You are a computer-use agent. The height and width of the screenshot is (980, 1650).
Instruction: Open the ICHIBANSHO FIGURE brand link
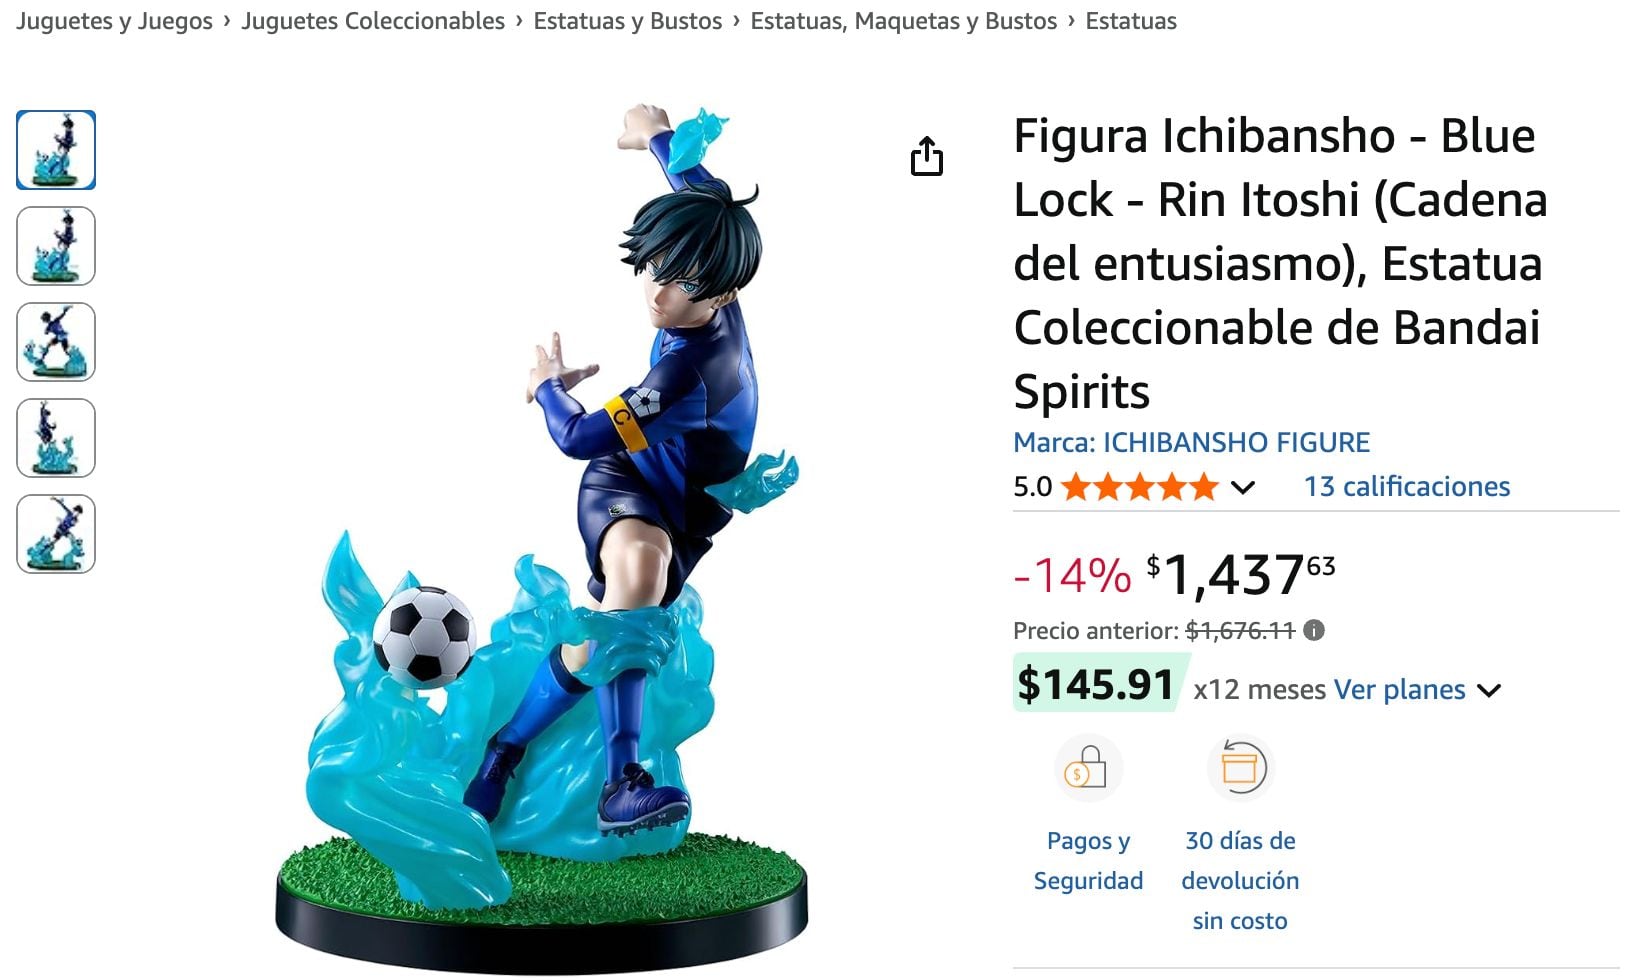[1191, 442]
